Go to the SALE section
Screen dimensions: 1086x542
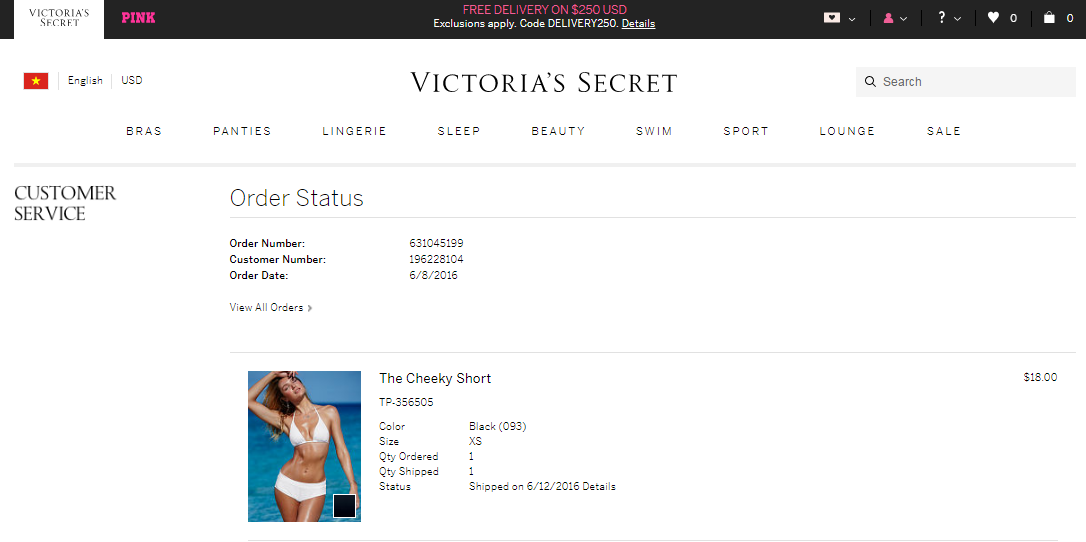point(944,131)
